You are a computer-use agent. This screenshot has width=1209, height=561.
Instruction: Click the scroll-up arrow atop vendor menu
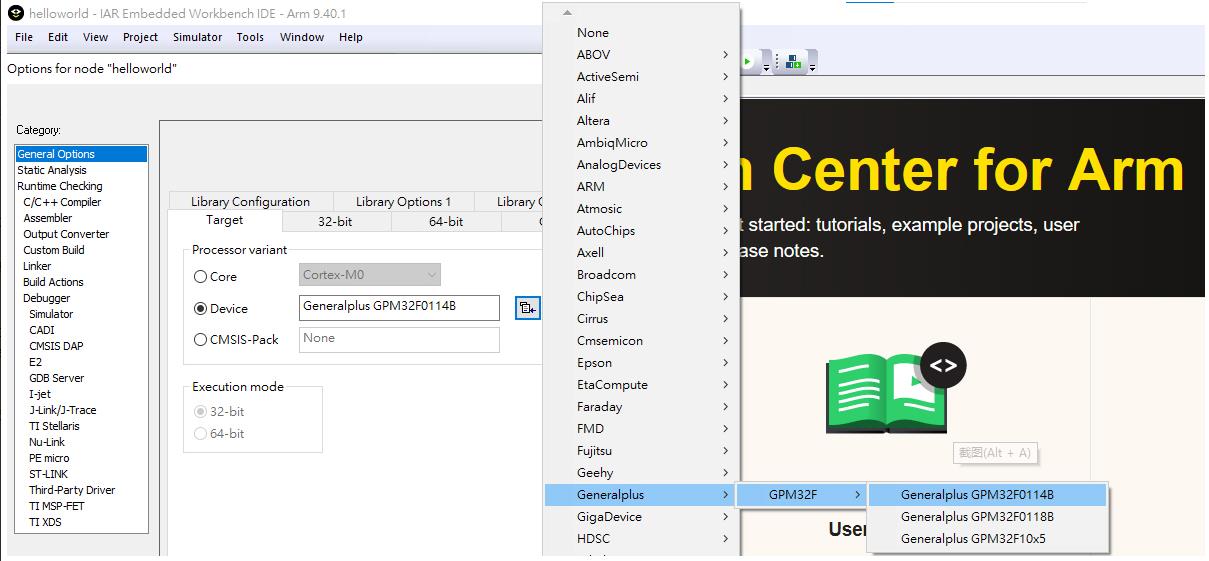point(567,12)
